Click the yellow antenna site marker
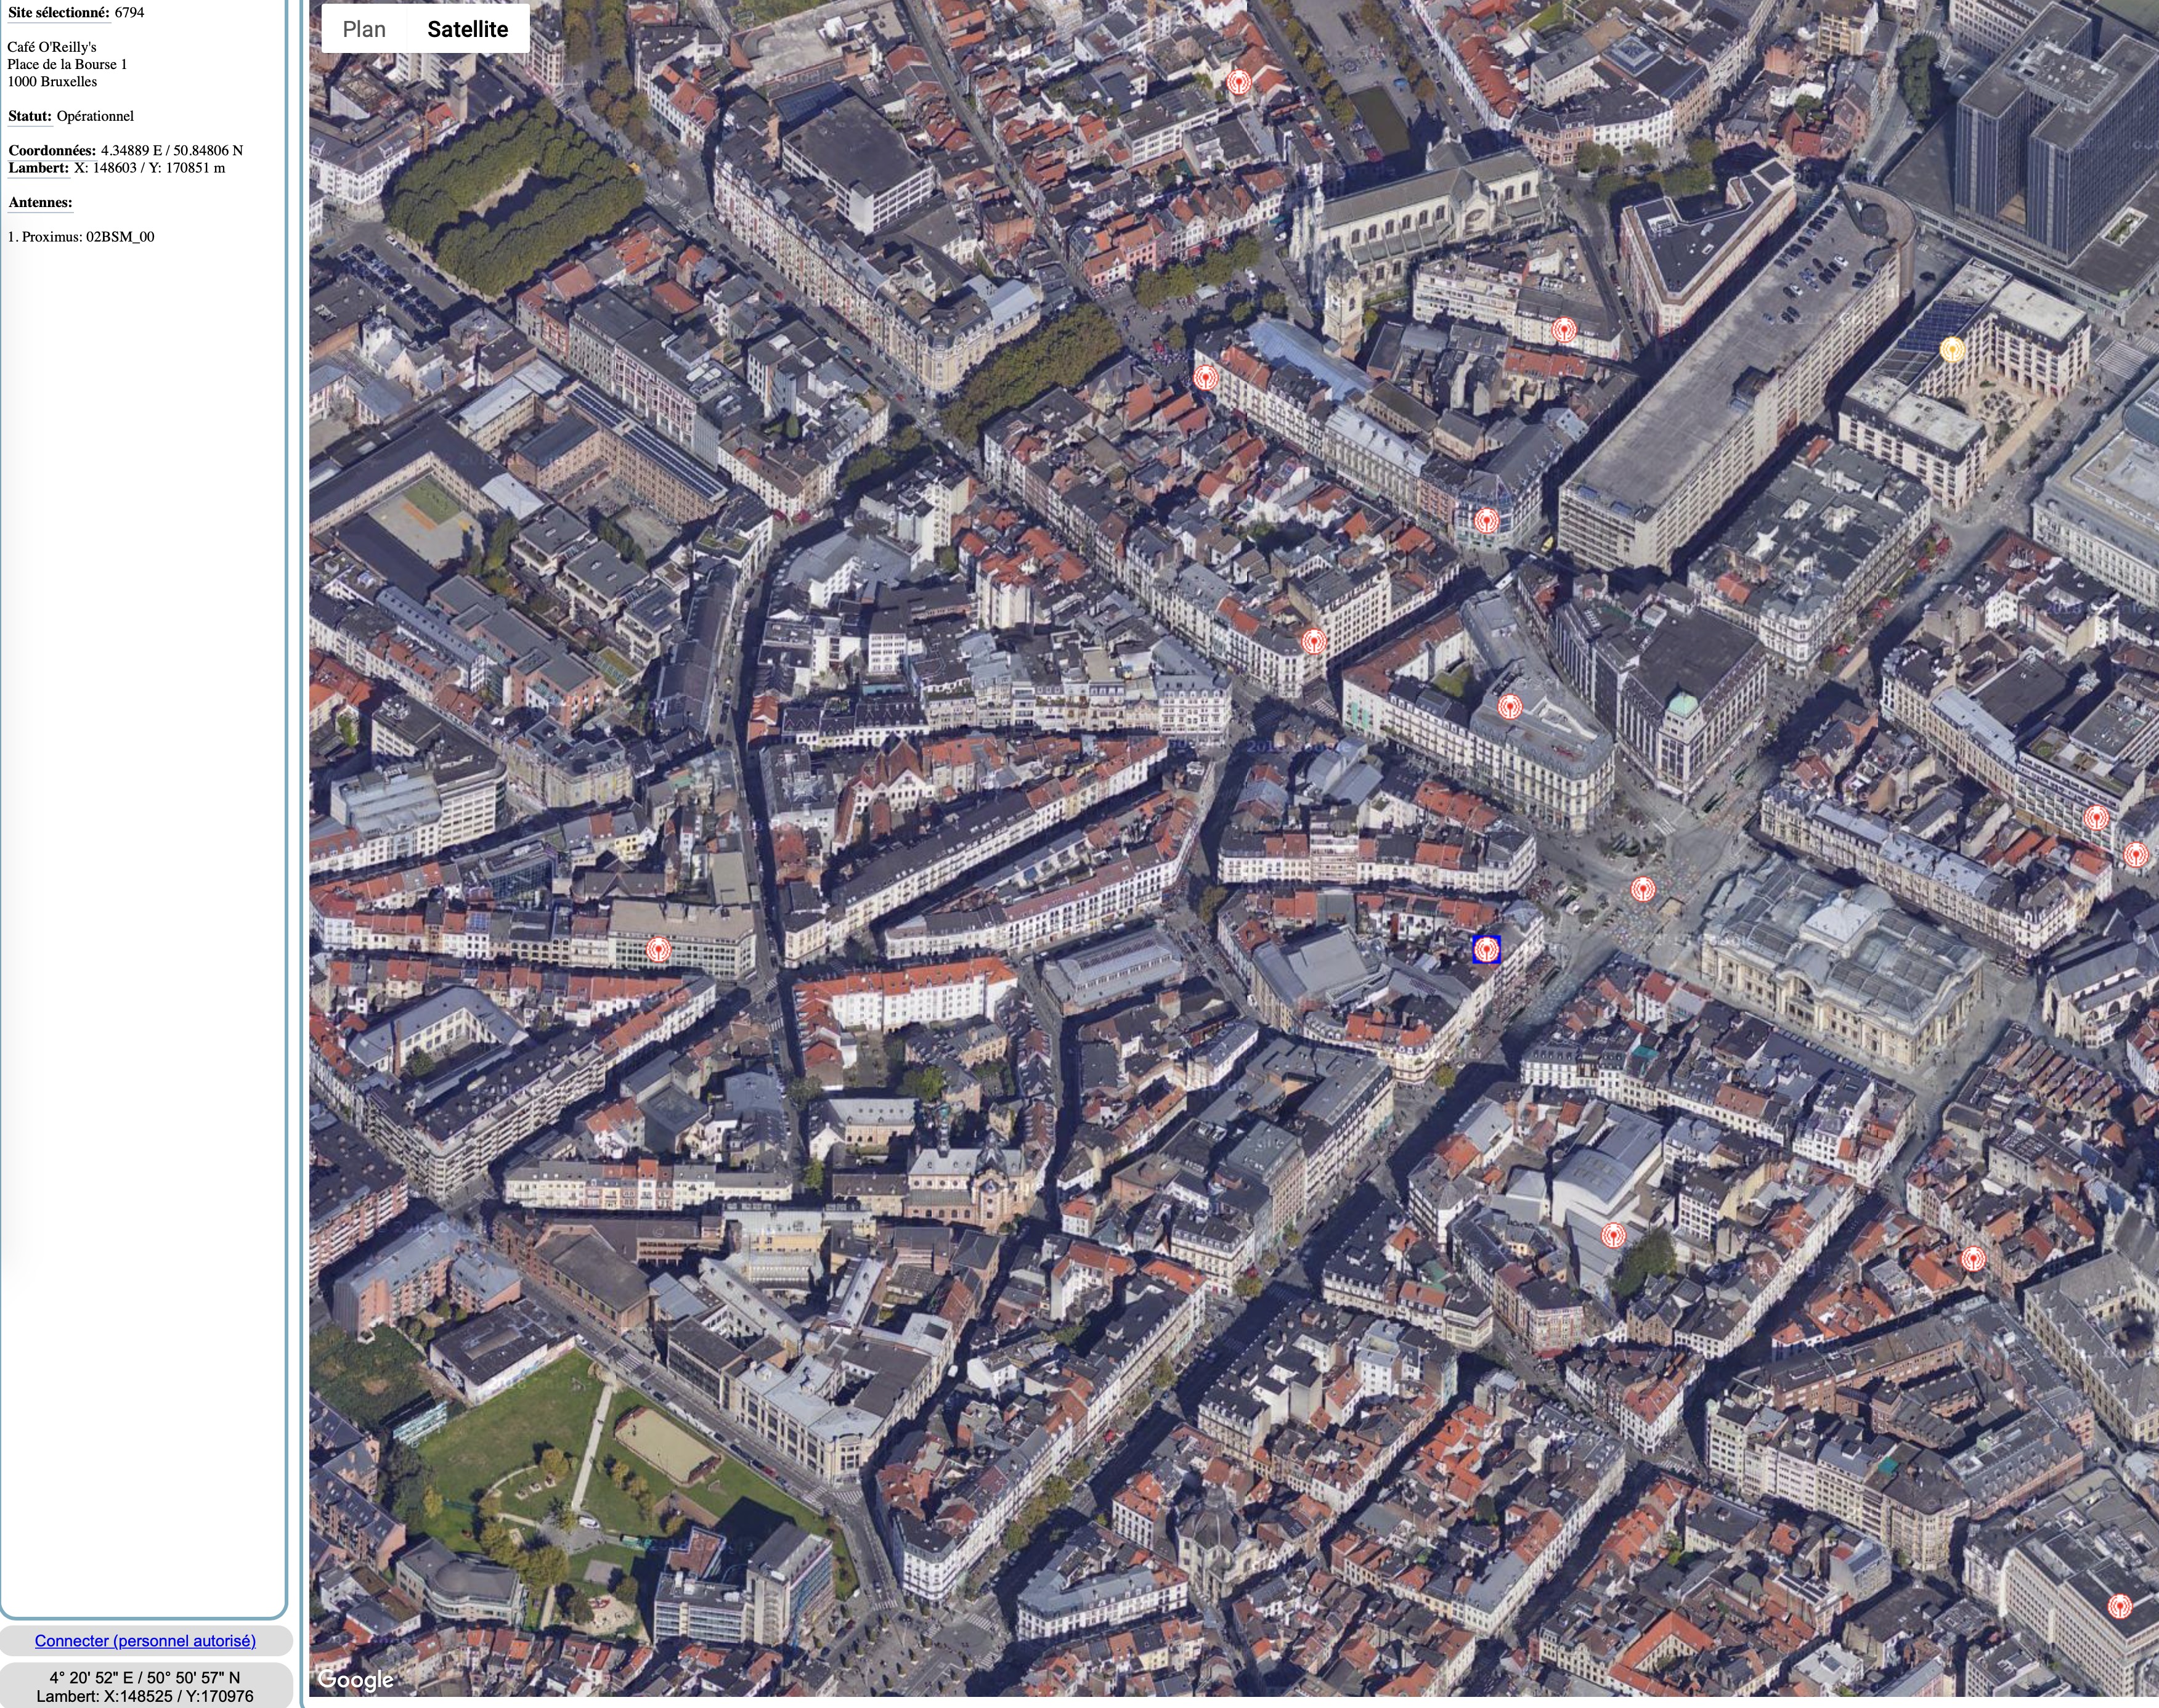 tap(1952, 349)
